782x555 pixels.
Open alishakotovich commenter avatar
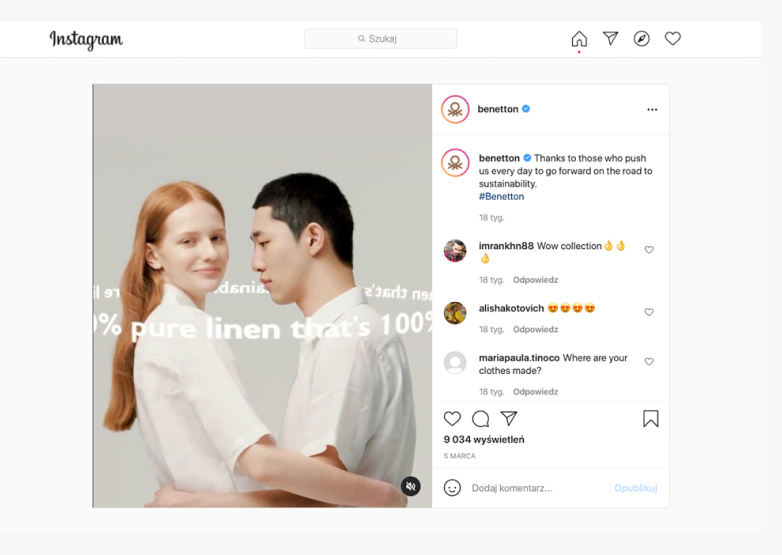coord(455,313)
